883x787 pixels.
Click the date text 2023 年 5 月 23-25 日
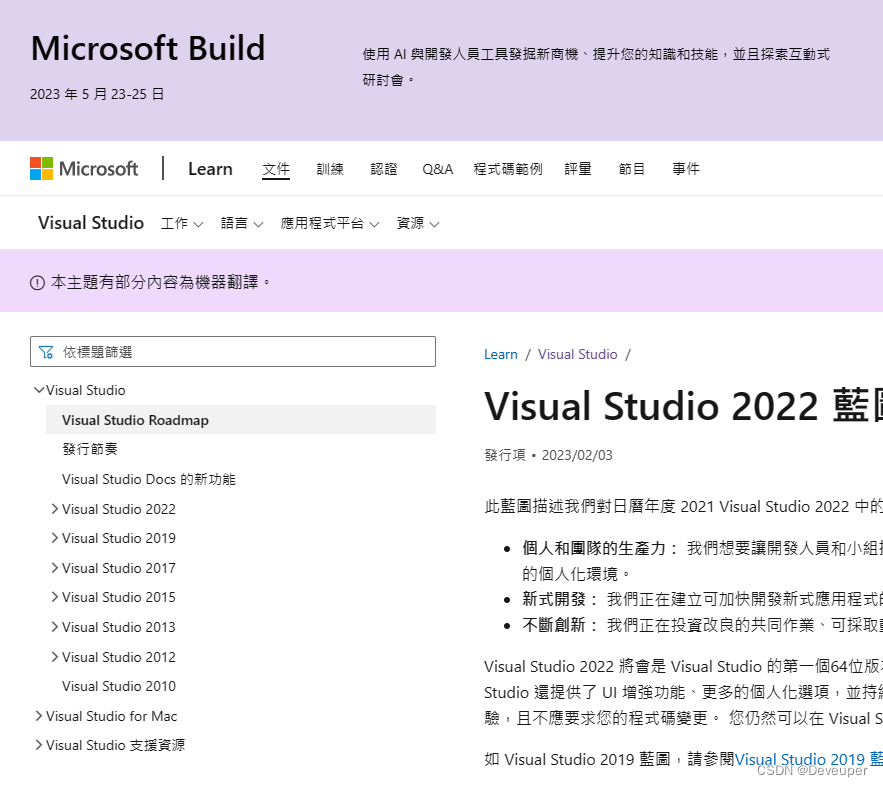tap(97, 94)
